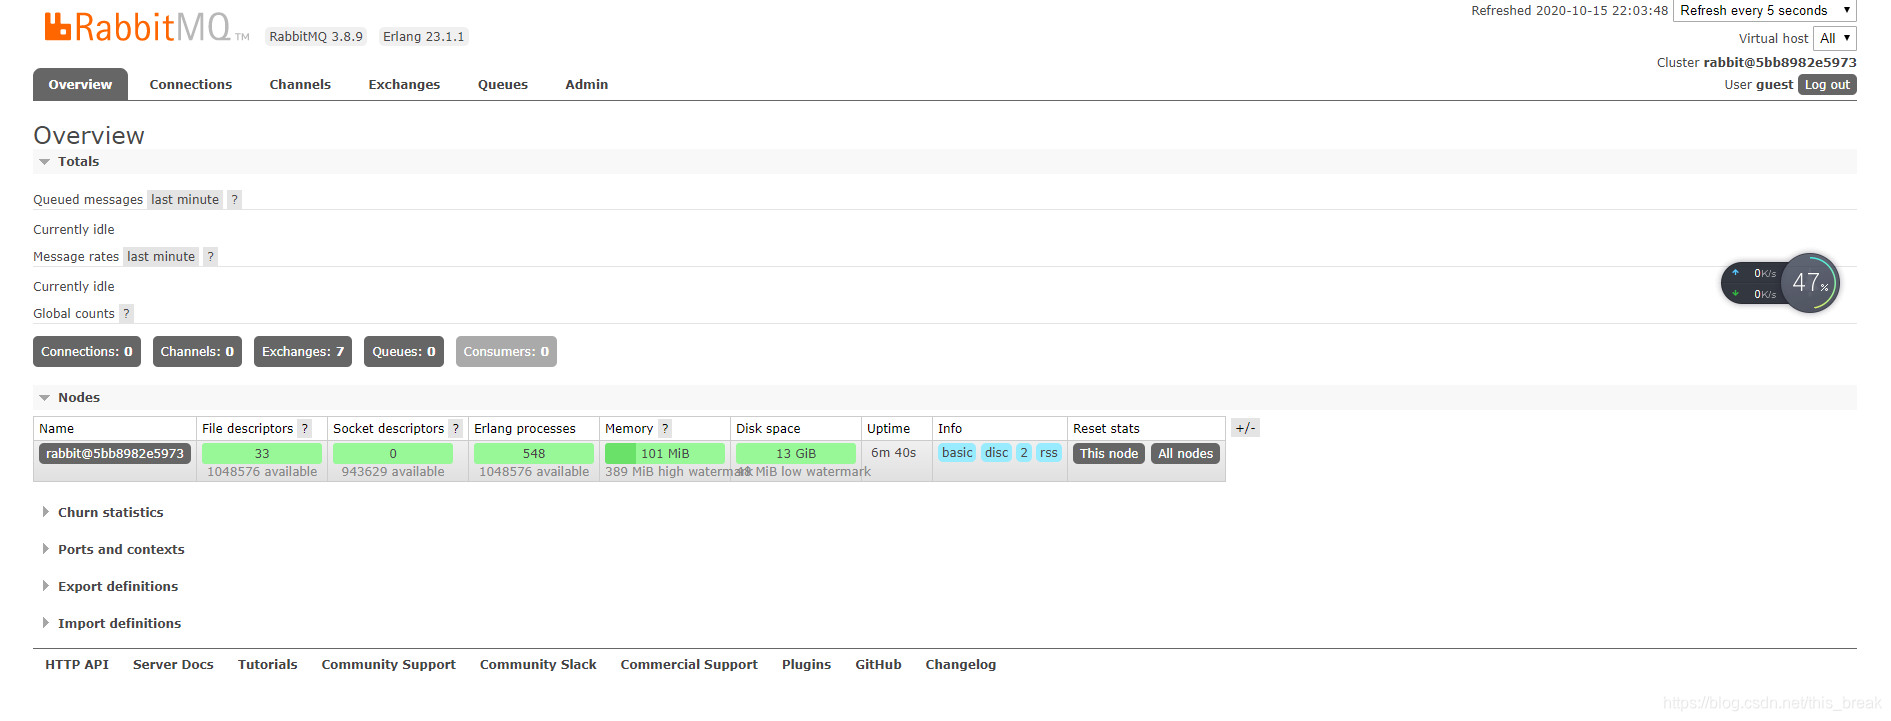Open the Exchanges tab
The height and width of the screenshot is (721, 1891).
click(404, 85)
